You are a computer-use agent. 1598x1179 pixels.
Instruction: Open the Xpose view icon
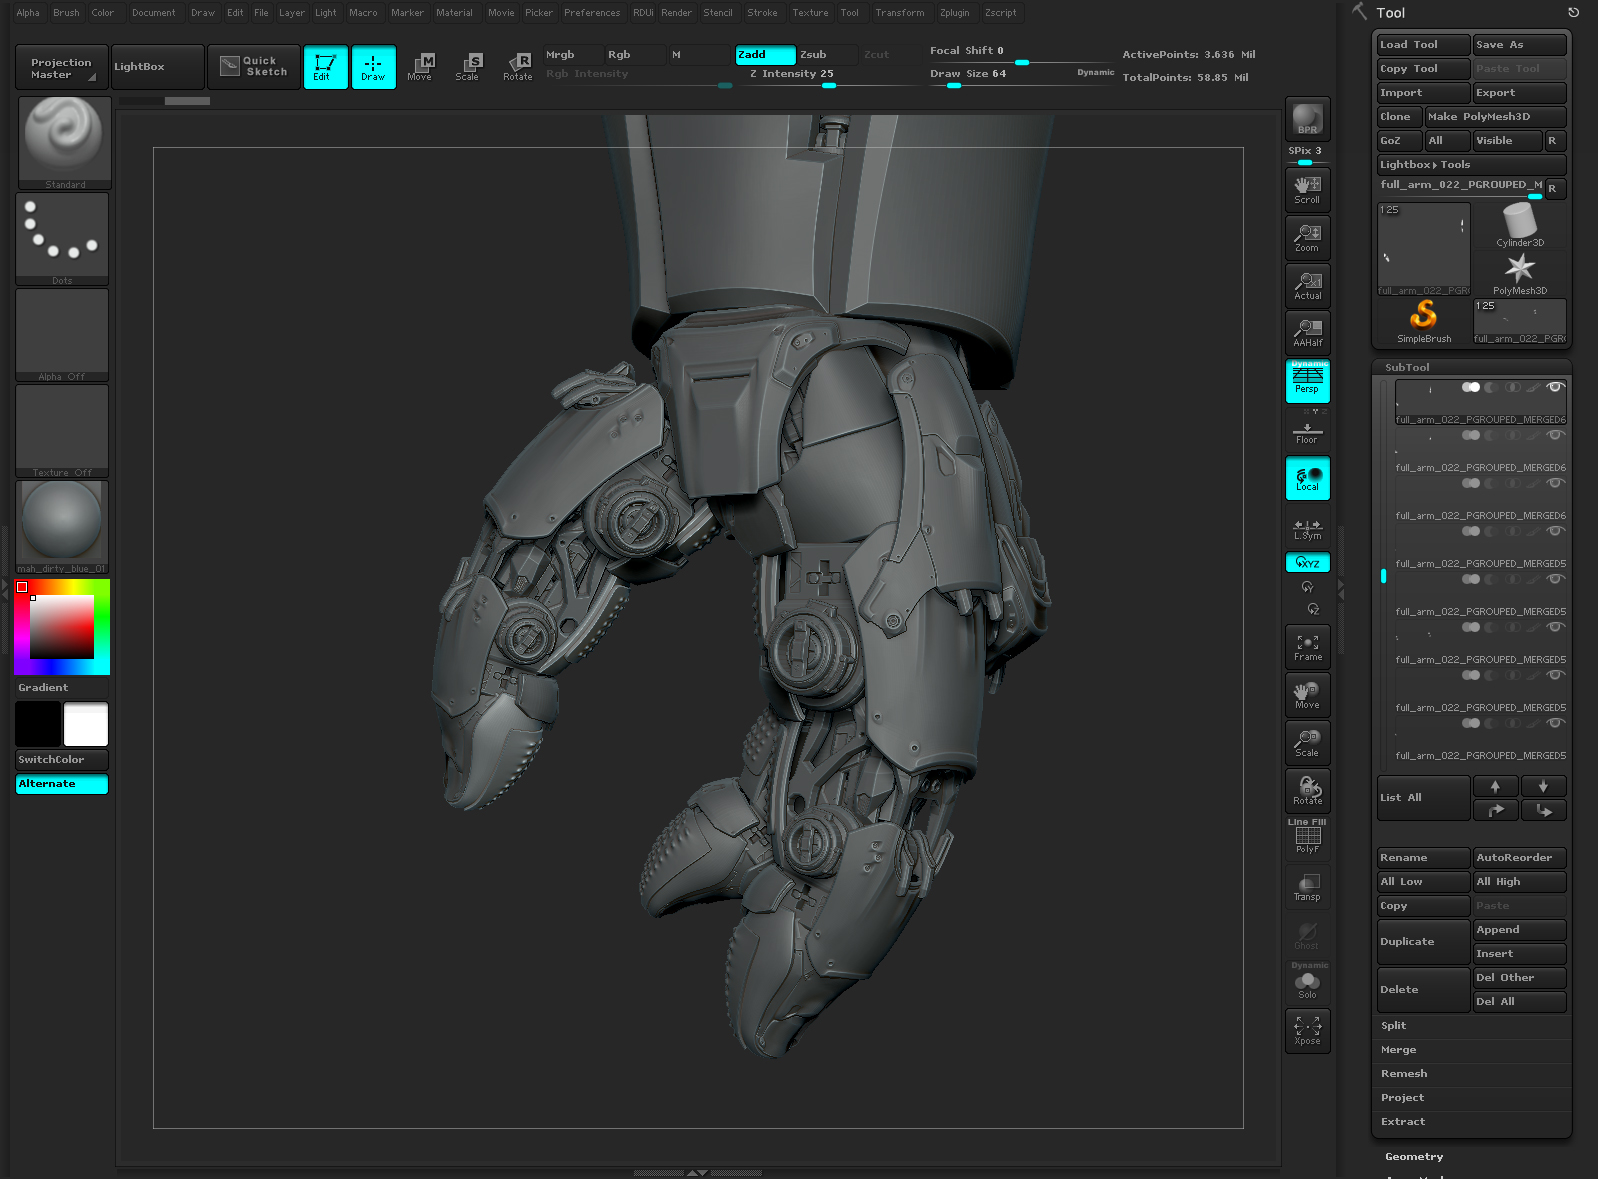tap(1307, 1031)
